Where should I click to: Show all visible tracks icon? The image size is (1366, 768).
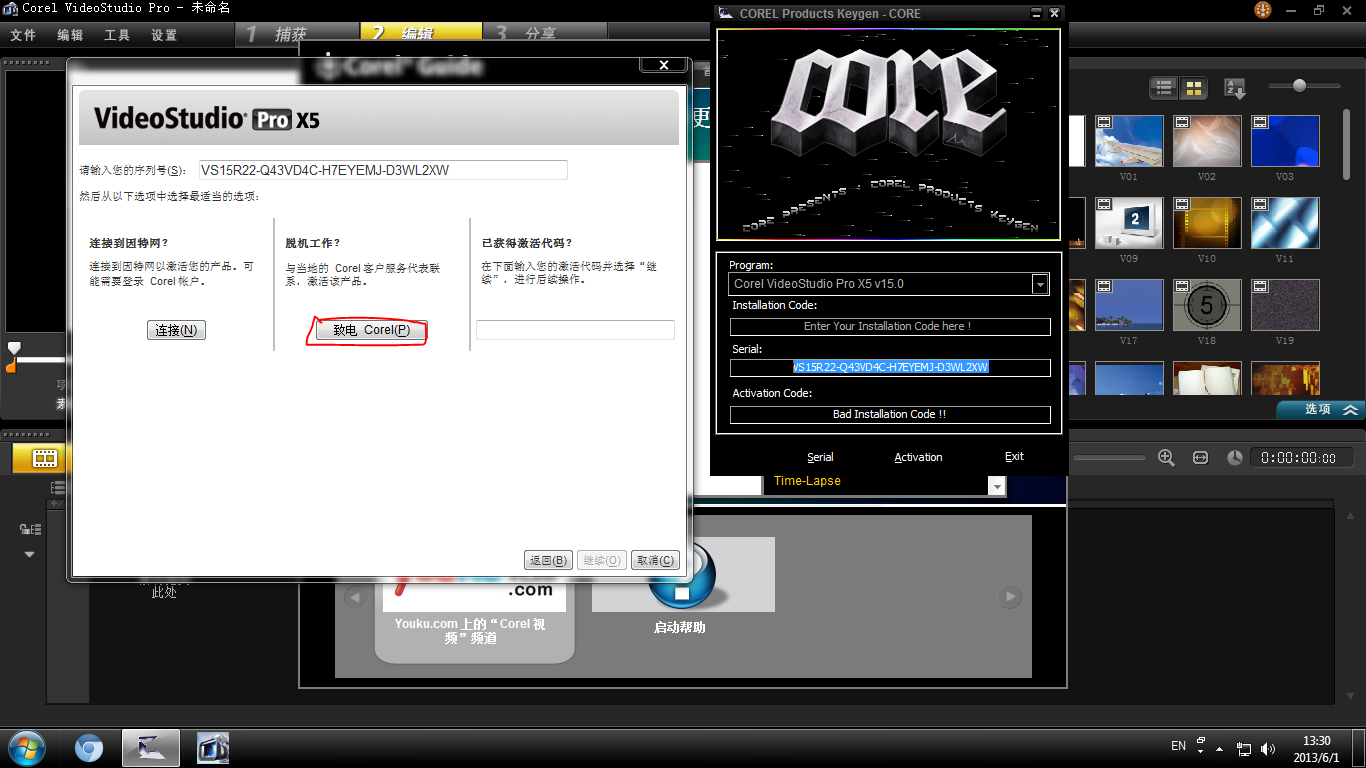(58, 487)
